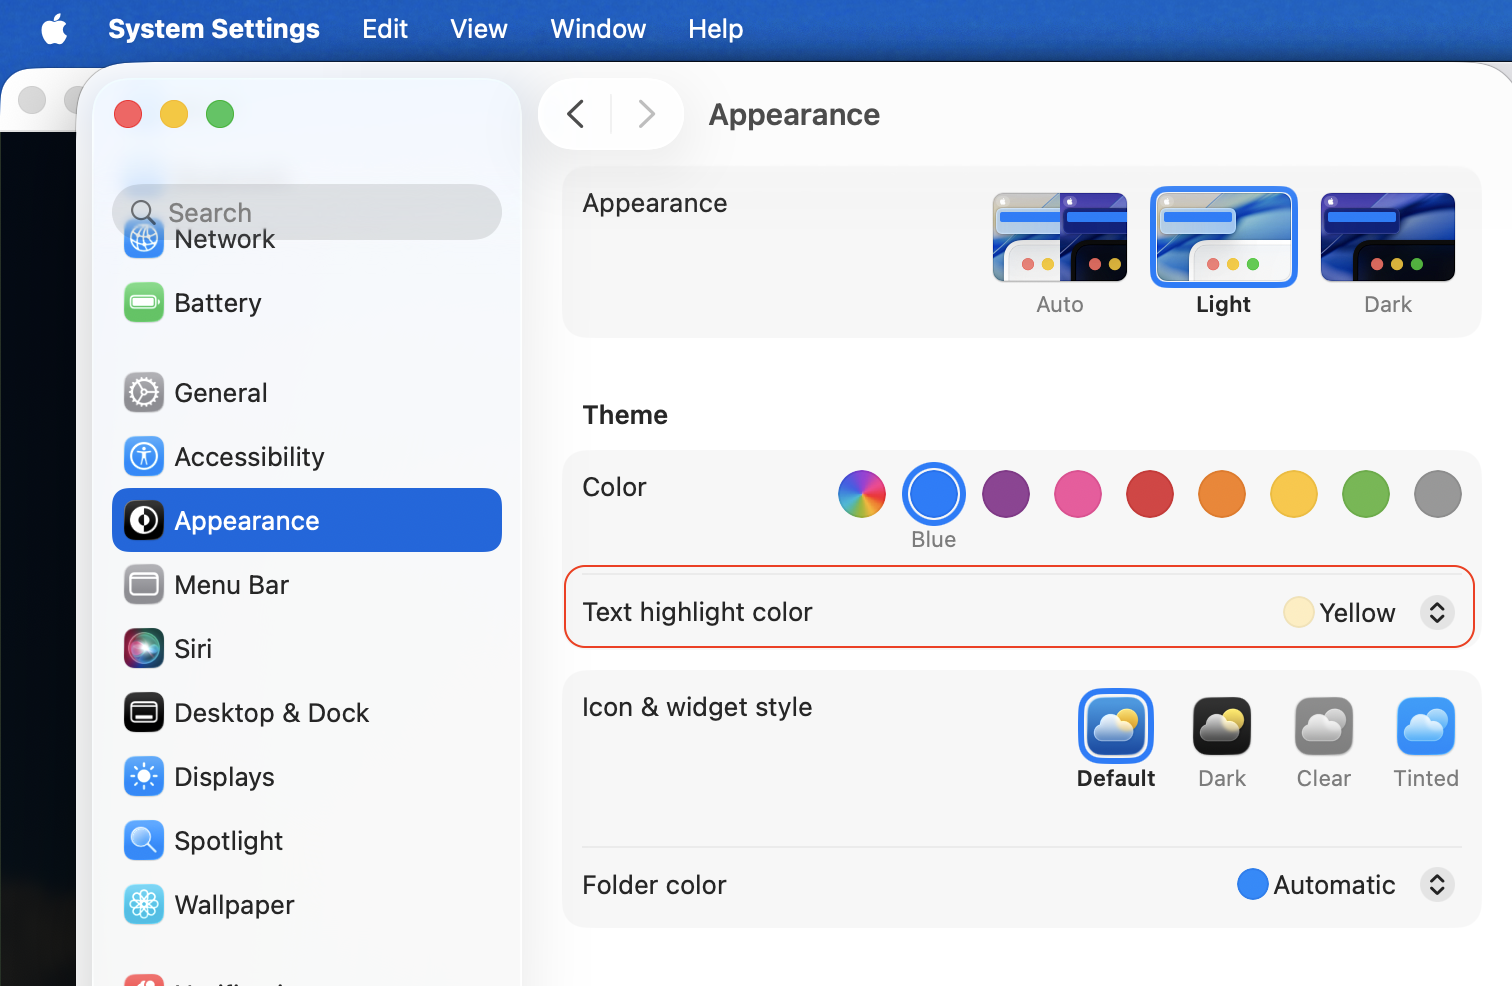Viewport: 1512px width, 986px height.
Task: Click the back navigation arrow
Action: 576,114
